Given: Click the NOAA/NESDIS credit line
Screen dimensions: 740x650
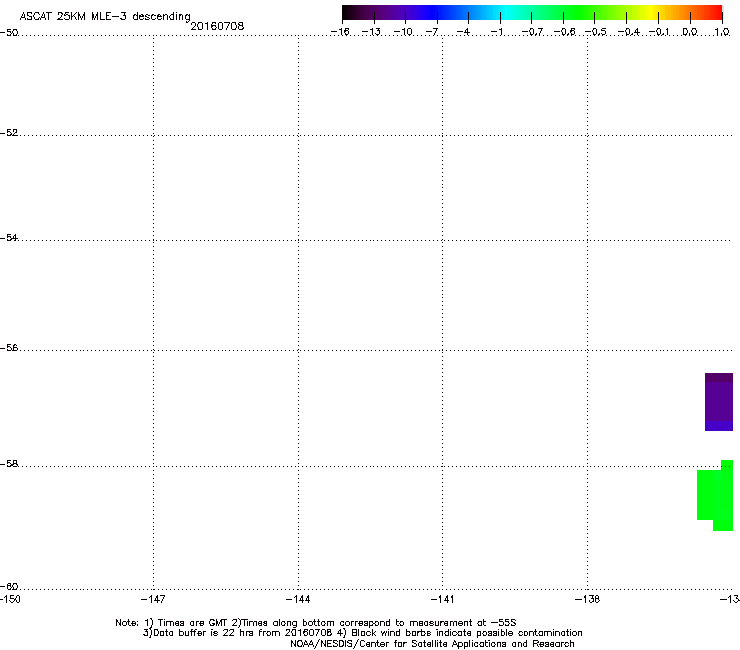Looking at the screenshot, I should (432, 644).
